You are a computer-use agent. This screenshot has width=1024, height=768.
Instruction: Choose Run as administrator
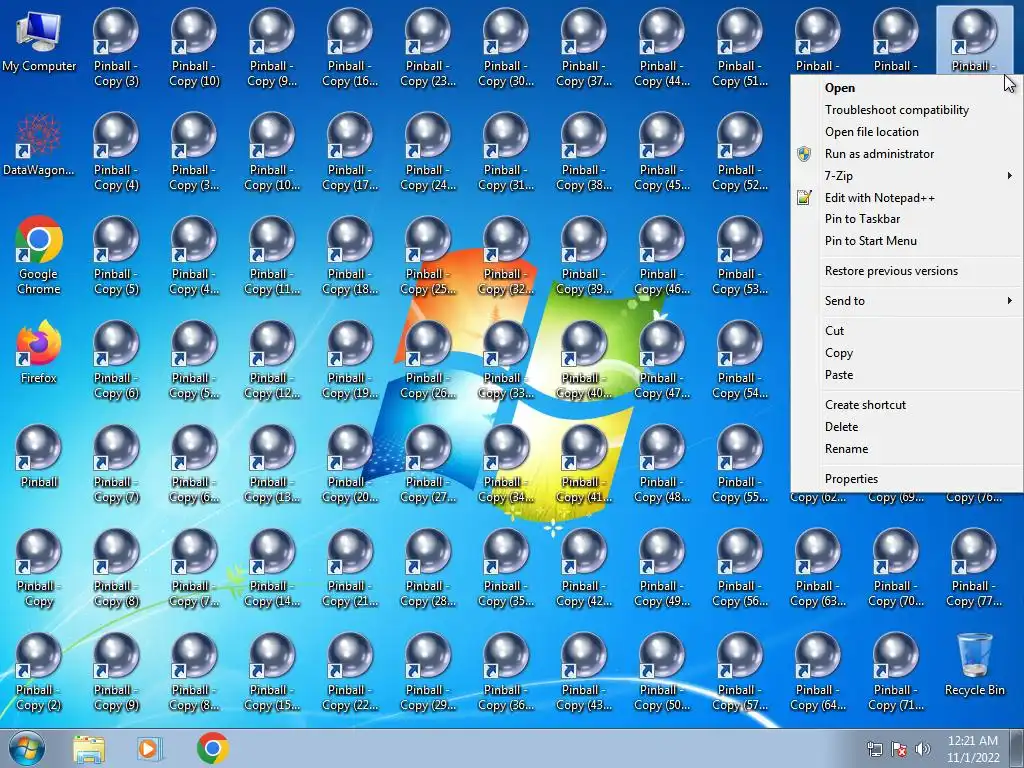[906, 154]
